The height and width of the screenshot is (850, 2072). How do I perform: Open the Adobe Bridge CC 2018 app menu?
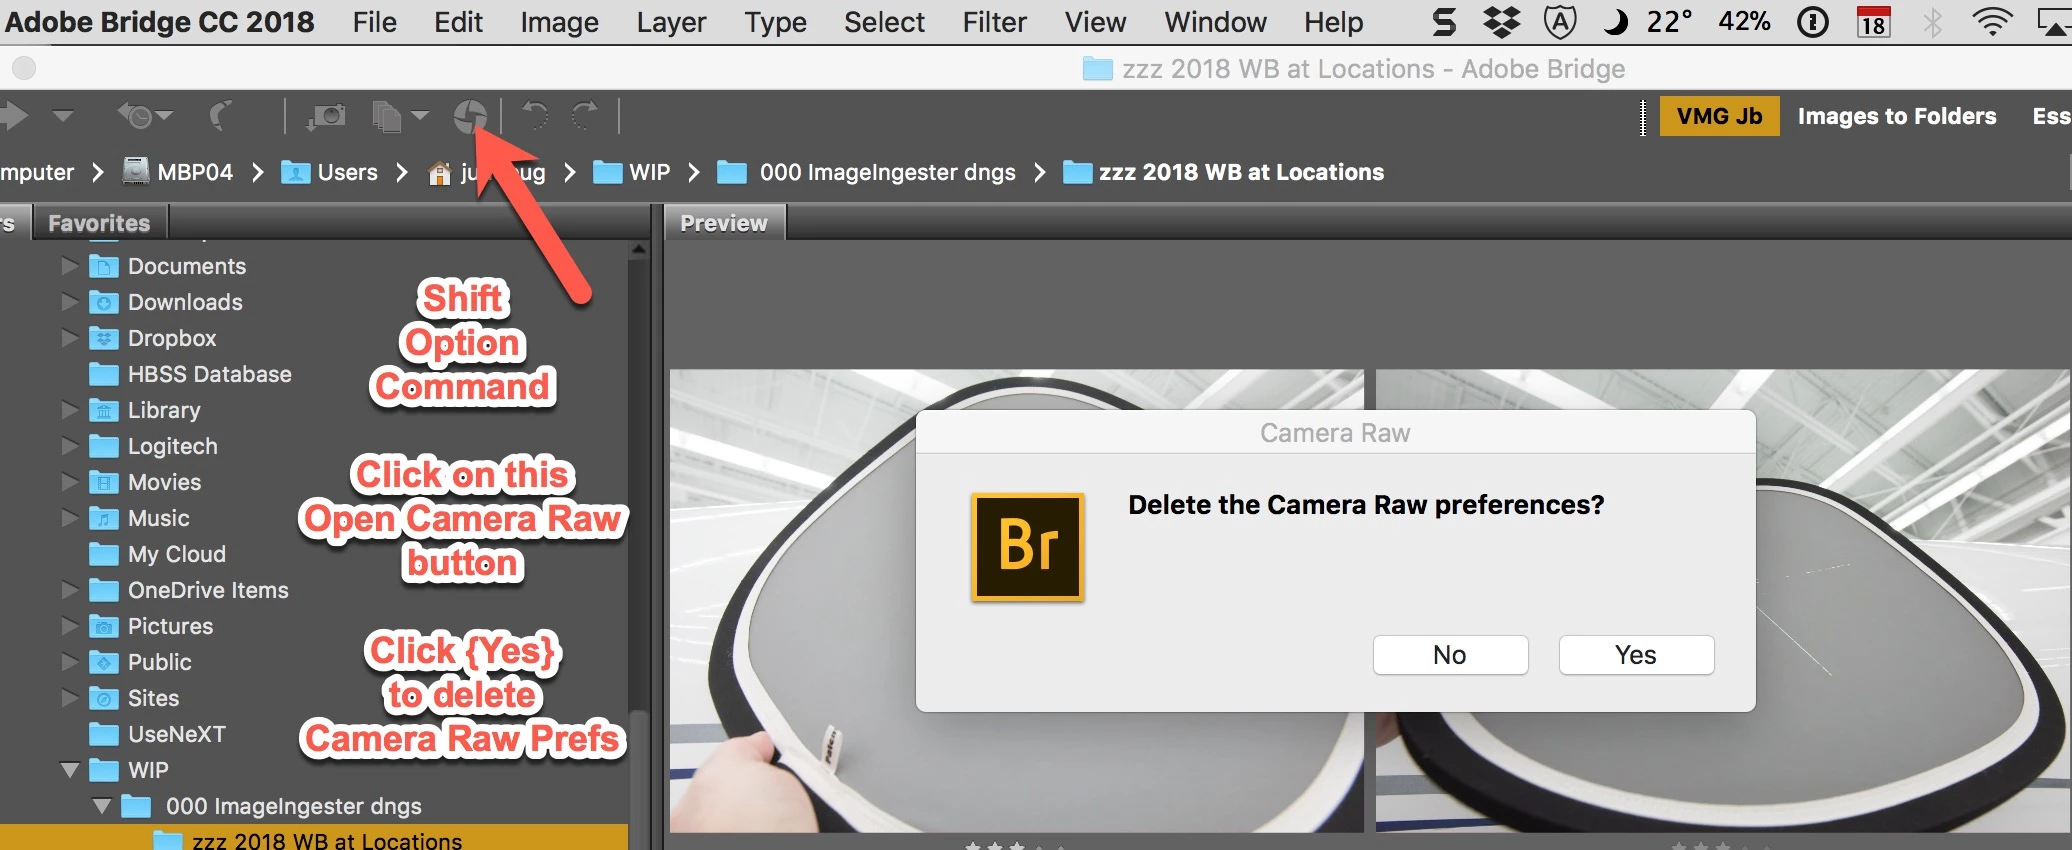coord(159,22)
